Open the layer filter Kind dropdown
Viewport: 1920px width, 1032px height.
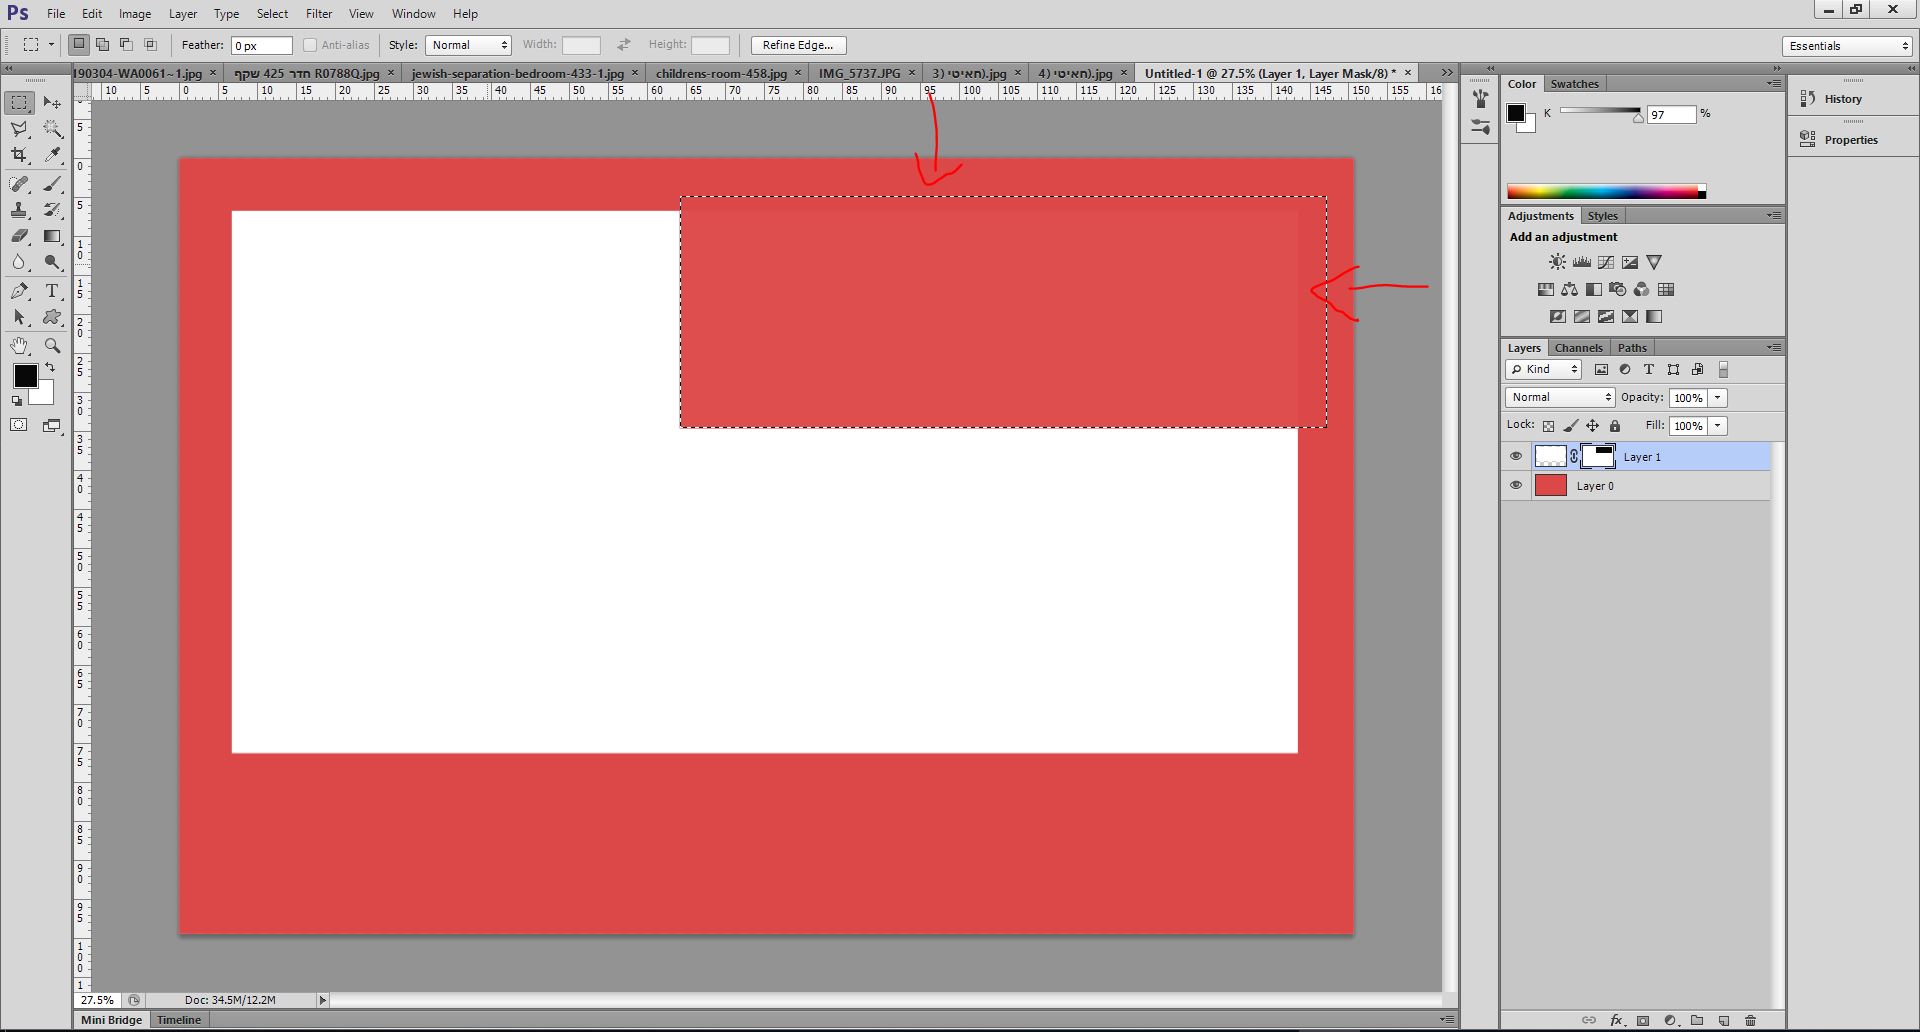1543,370
